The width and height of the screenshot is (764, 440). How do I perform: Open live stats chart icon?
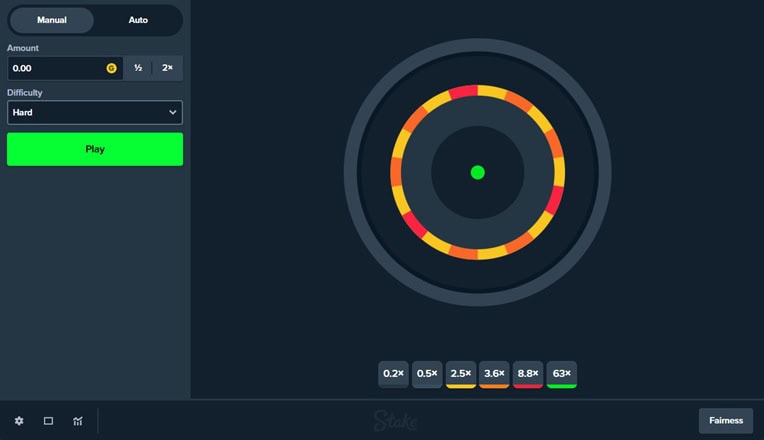[x=77, y=421]
